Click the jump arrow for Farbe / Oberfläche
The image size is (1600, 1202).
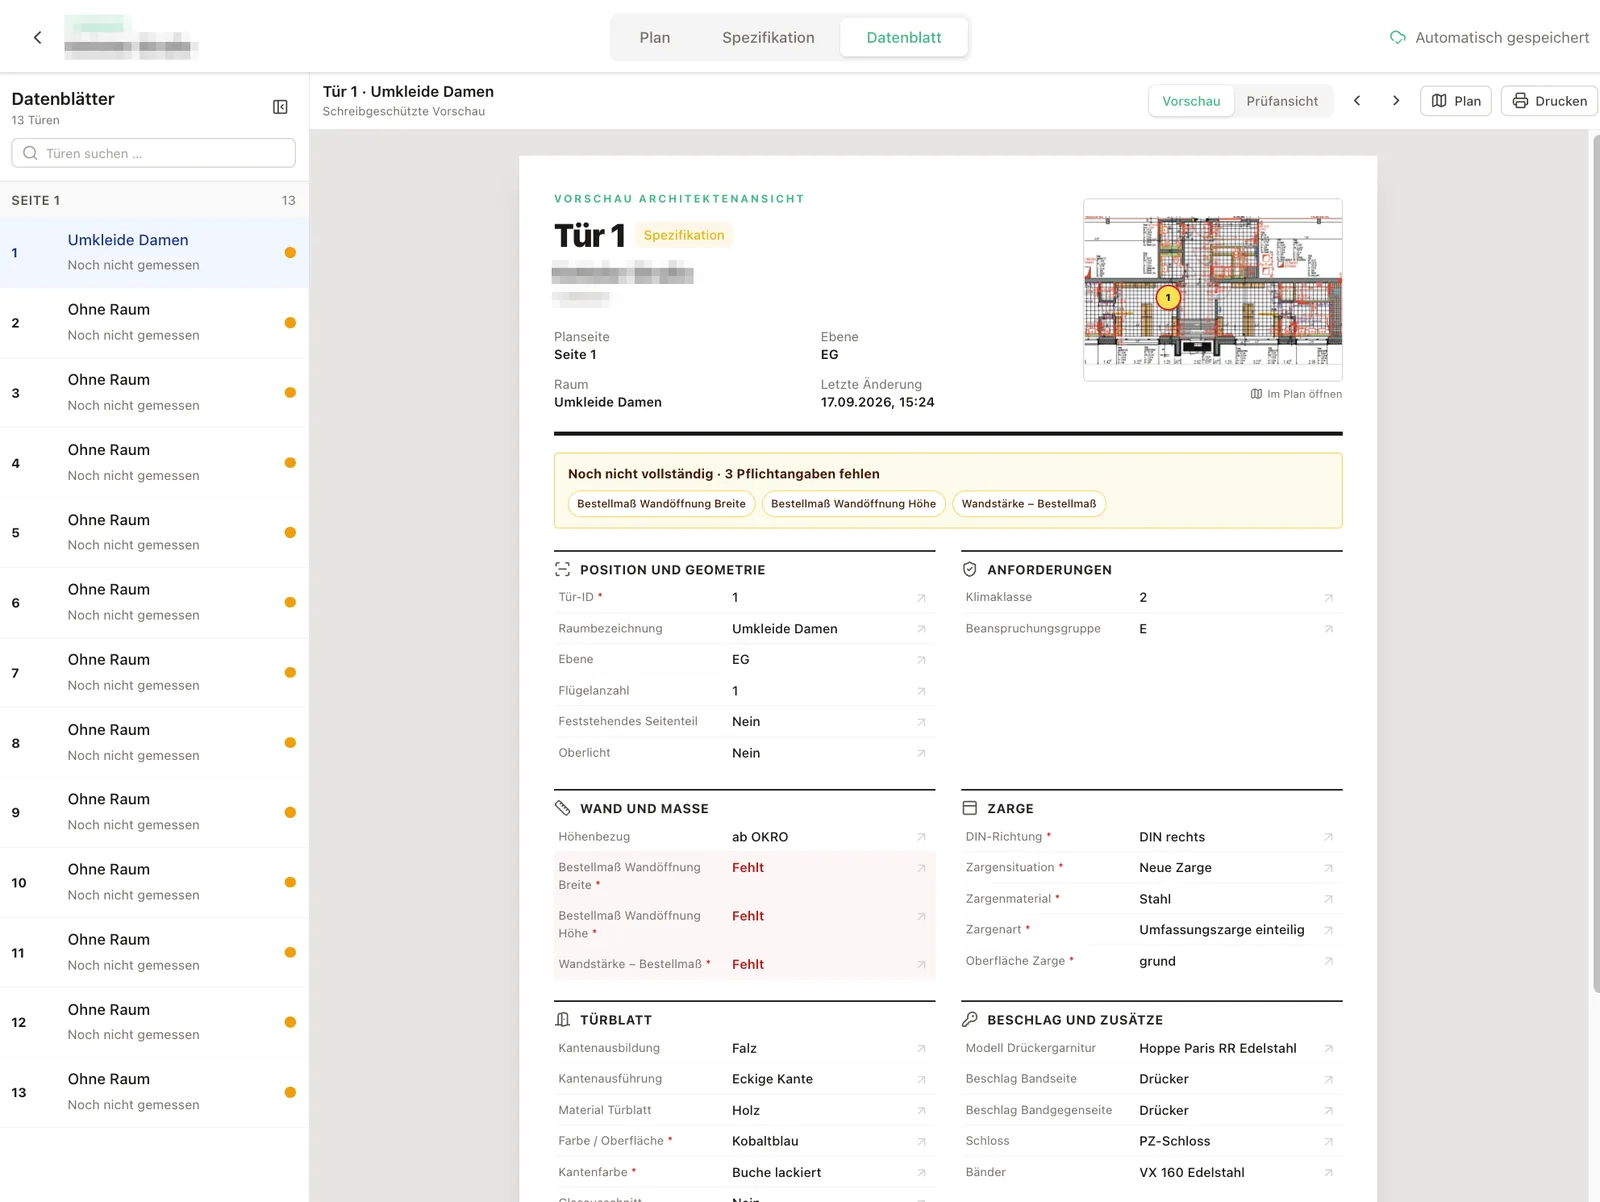921,1141
